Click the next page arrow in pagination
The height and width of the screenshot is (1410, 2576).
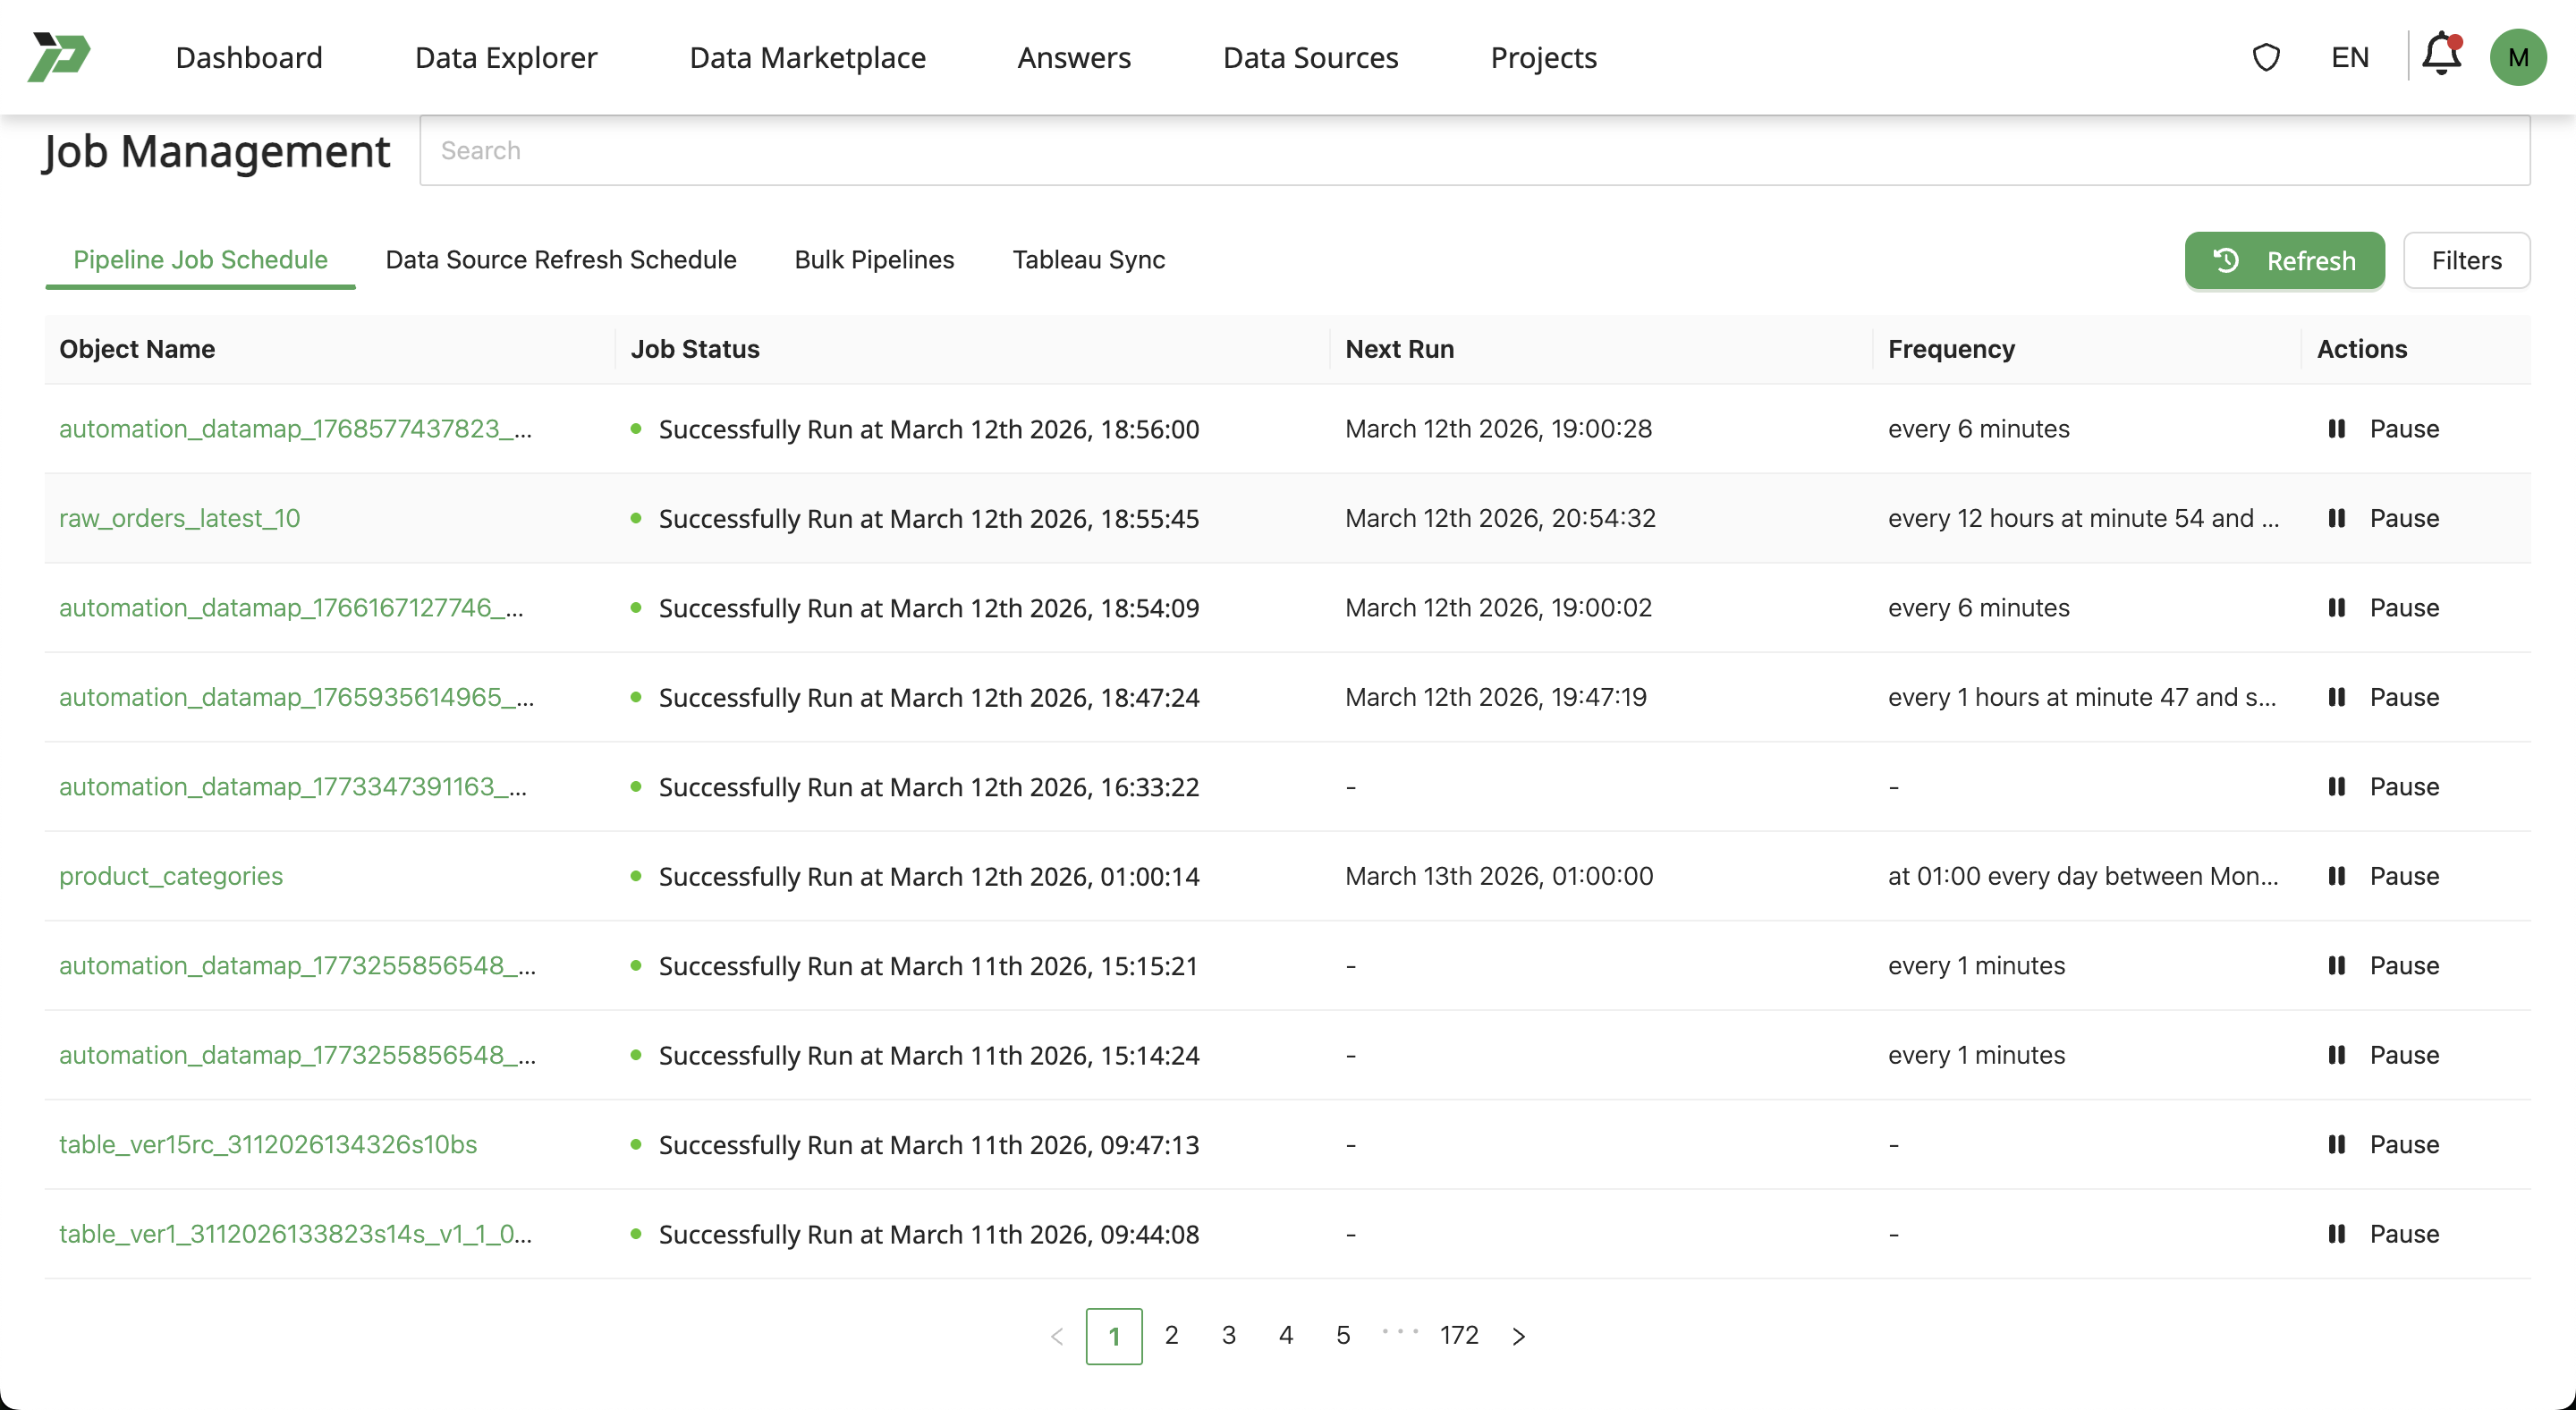[1518, 1335]
